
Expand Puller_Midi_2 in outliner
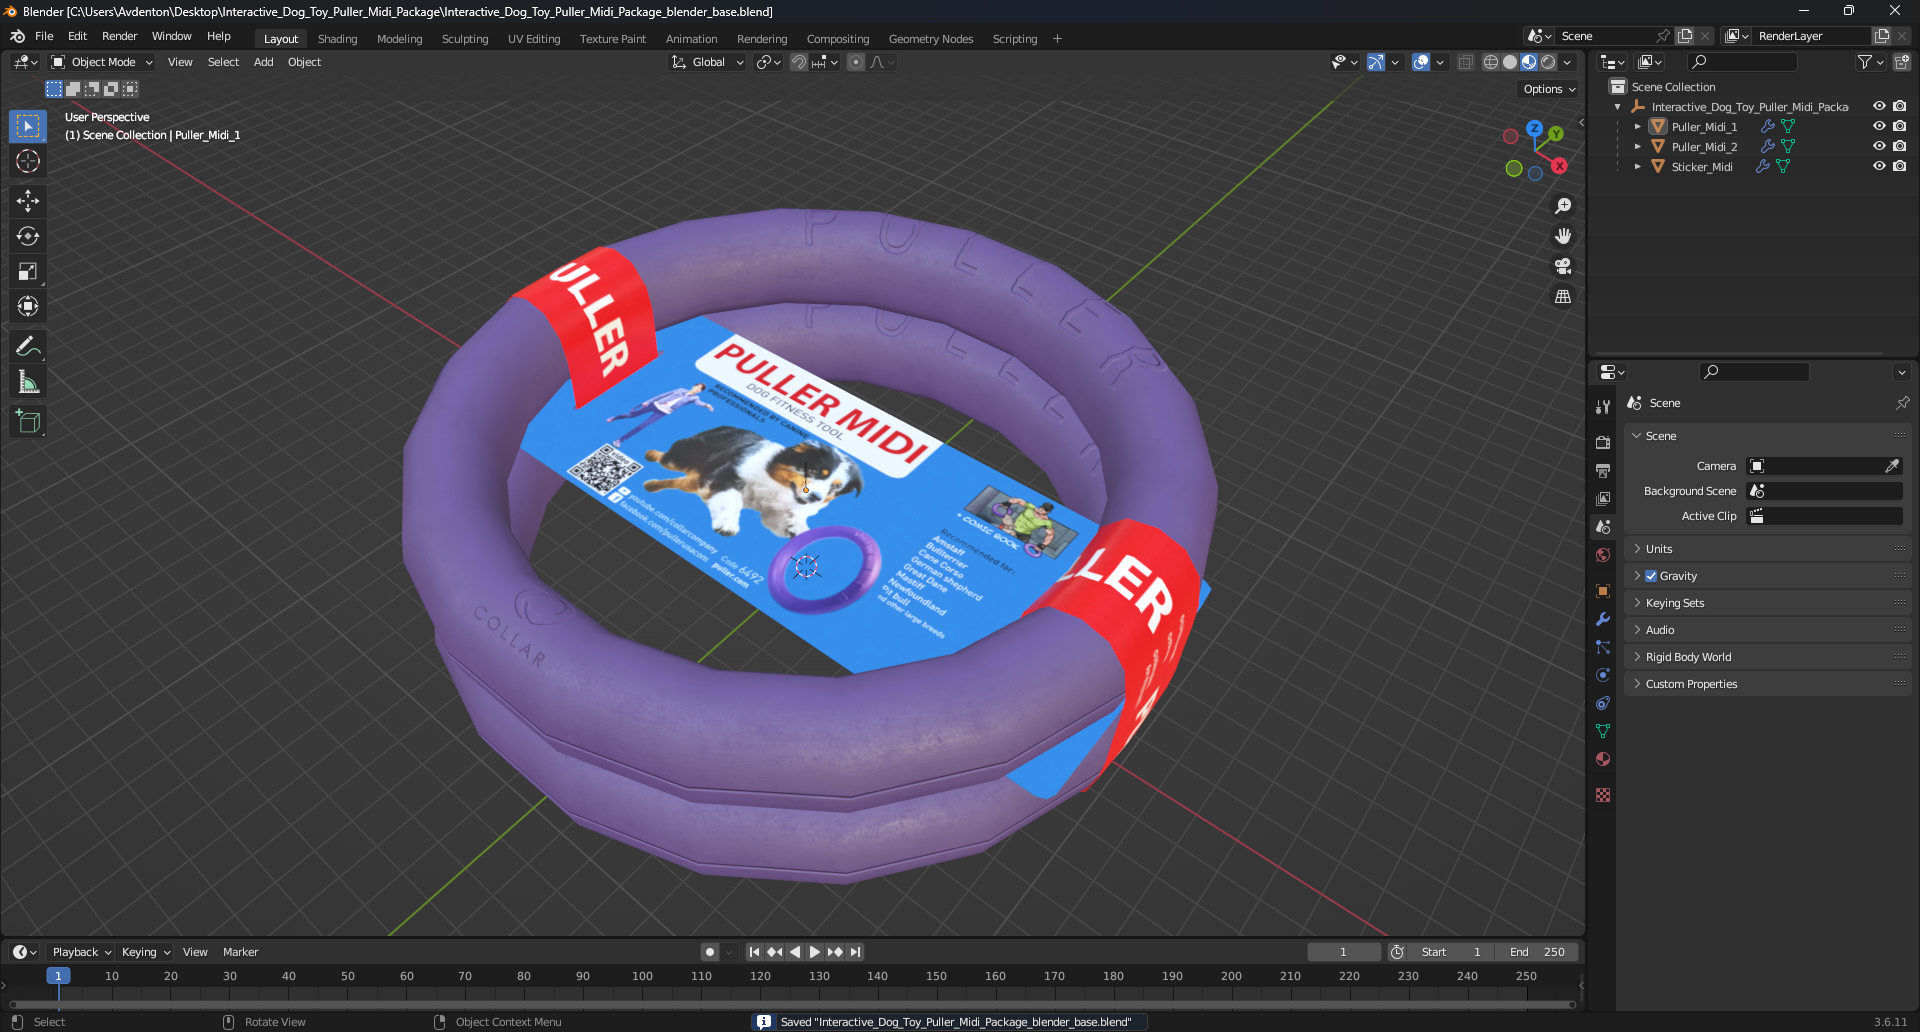click(1637, 146)
